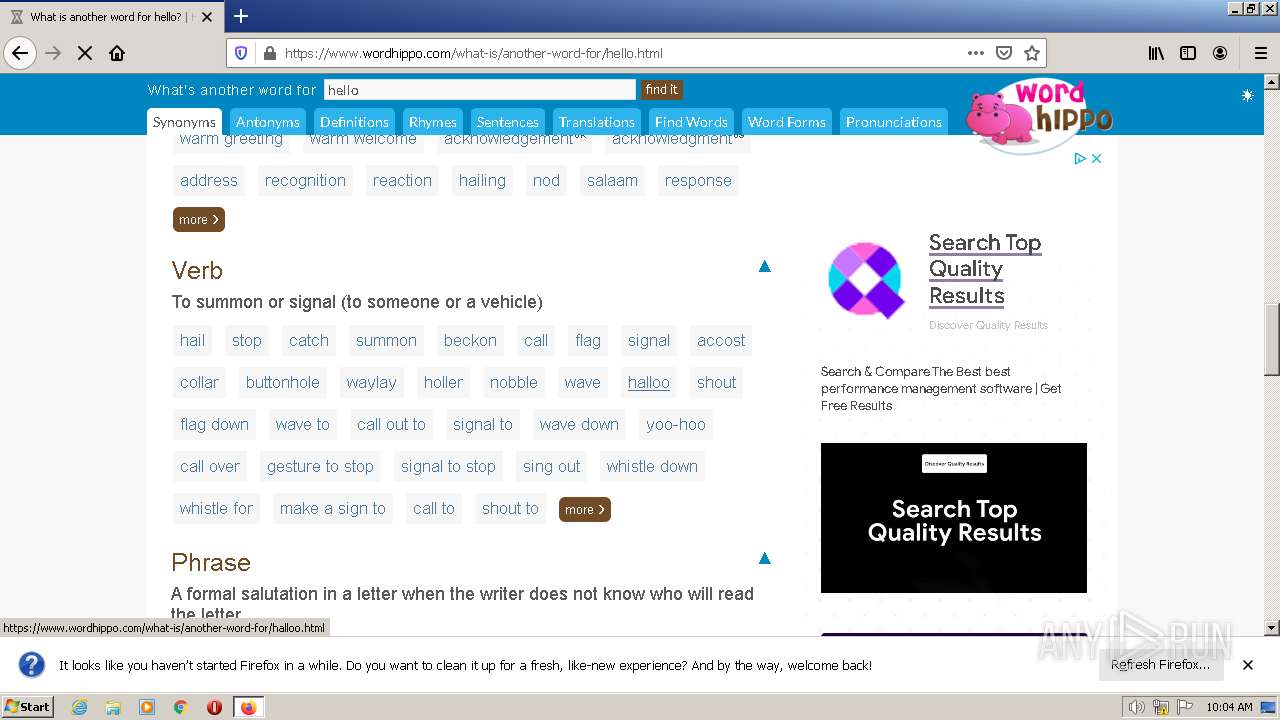Open the Find Words tab
1280x720 pixels.
point(691,122)
